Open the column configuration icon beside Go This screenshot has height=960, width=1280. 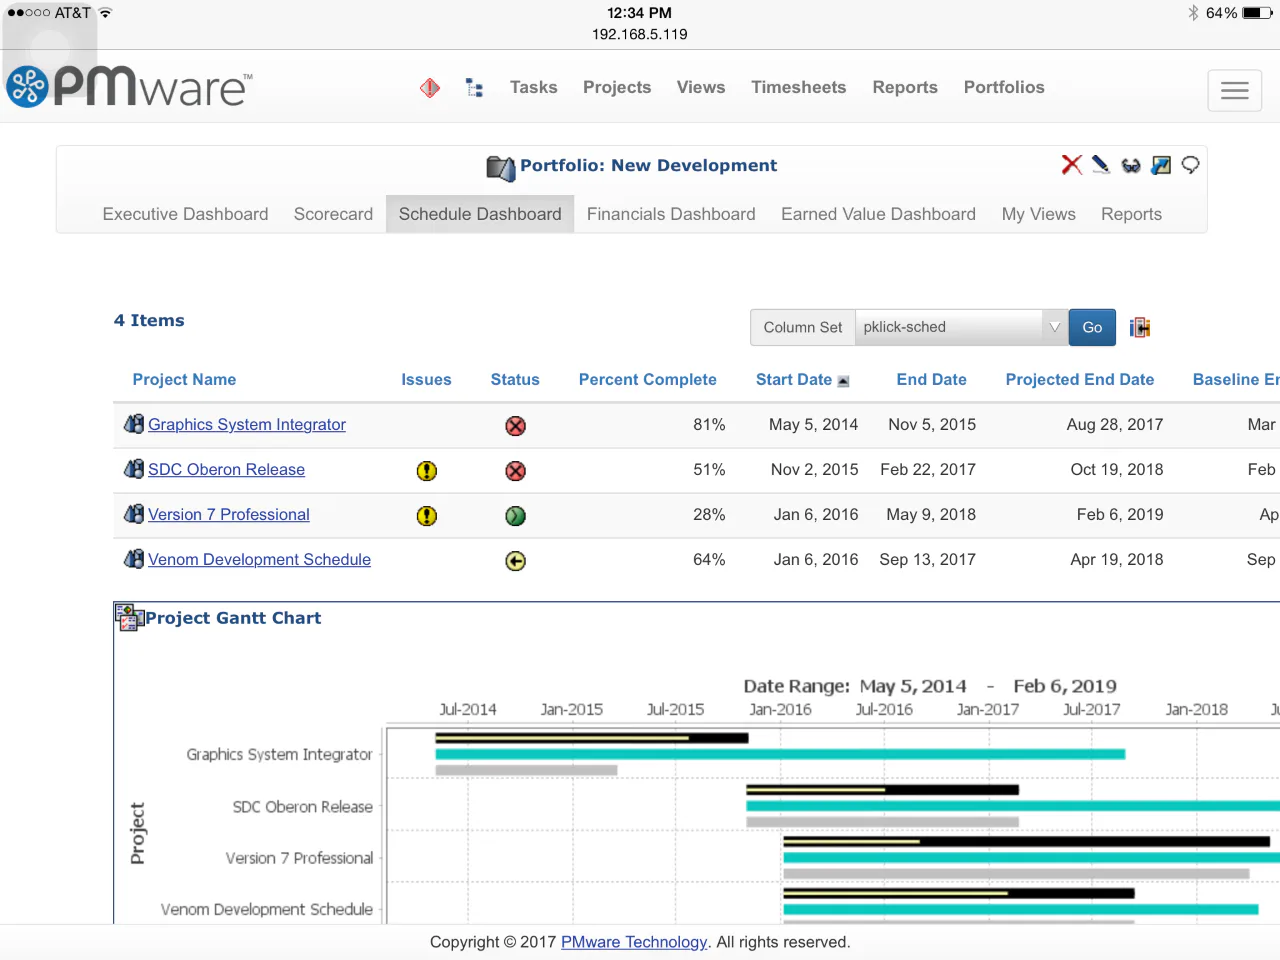[1140, 328]
